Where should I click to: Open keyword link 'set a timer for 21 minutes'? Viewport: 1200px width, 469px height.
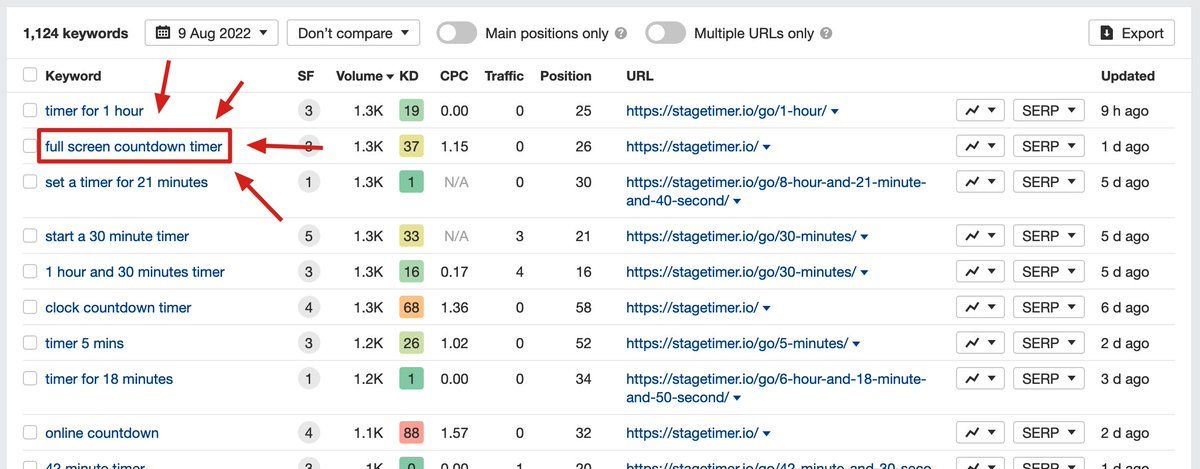126,182
